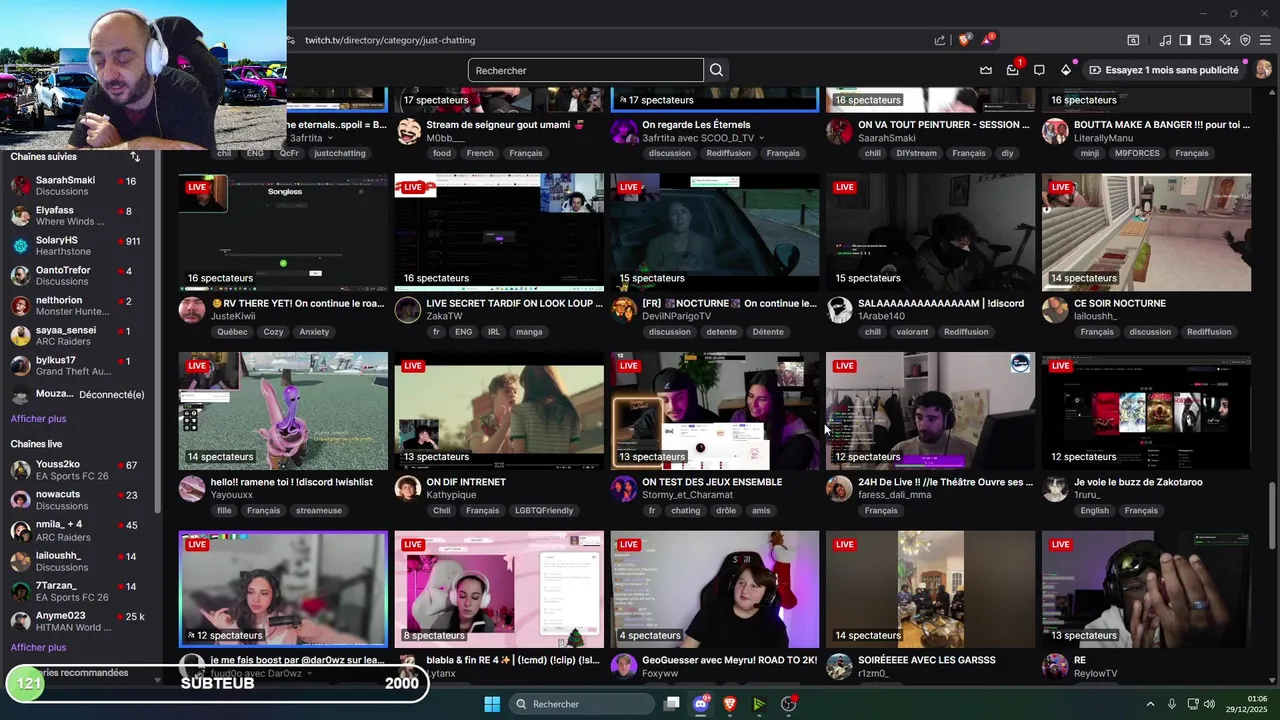This screenshot has width=1280, height=720.
Task: Open Je vole le buzz de Zakotaroo title
Action: coord(1138,482)
